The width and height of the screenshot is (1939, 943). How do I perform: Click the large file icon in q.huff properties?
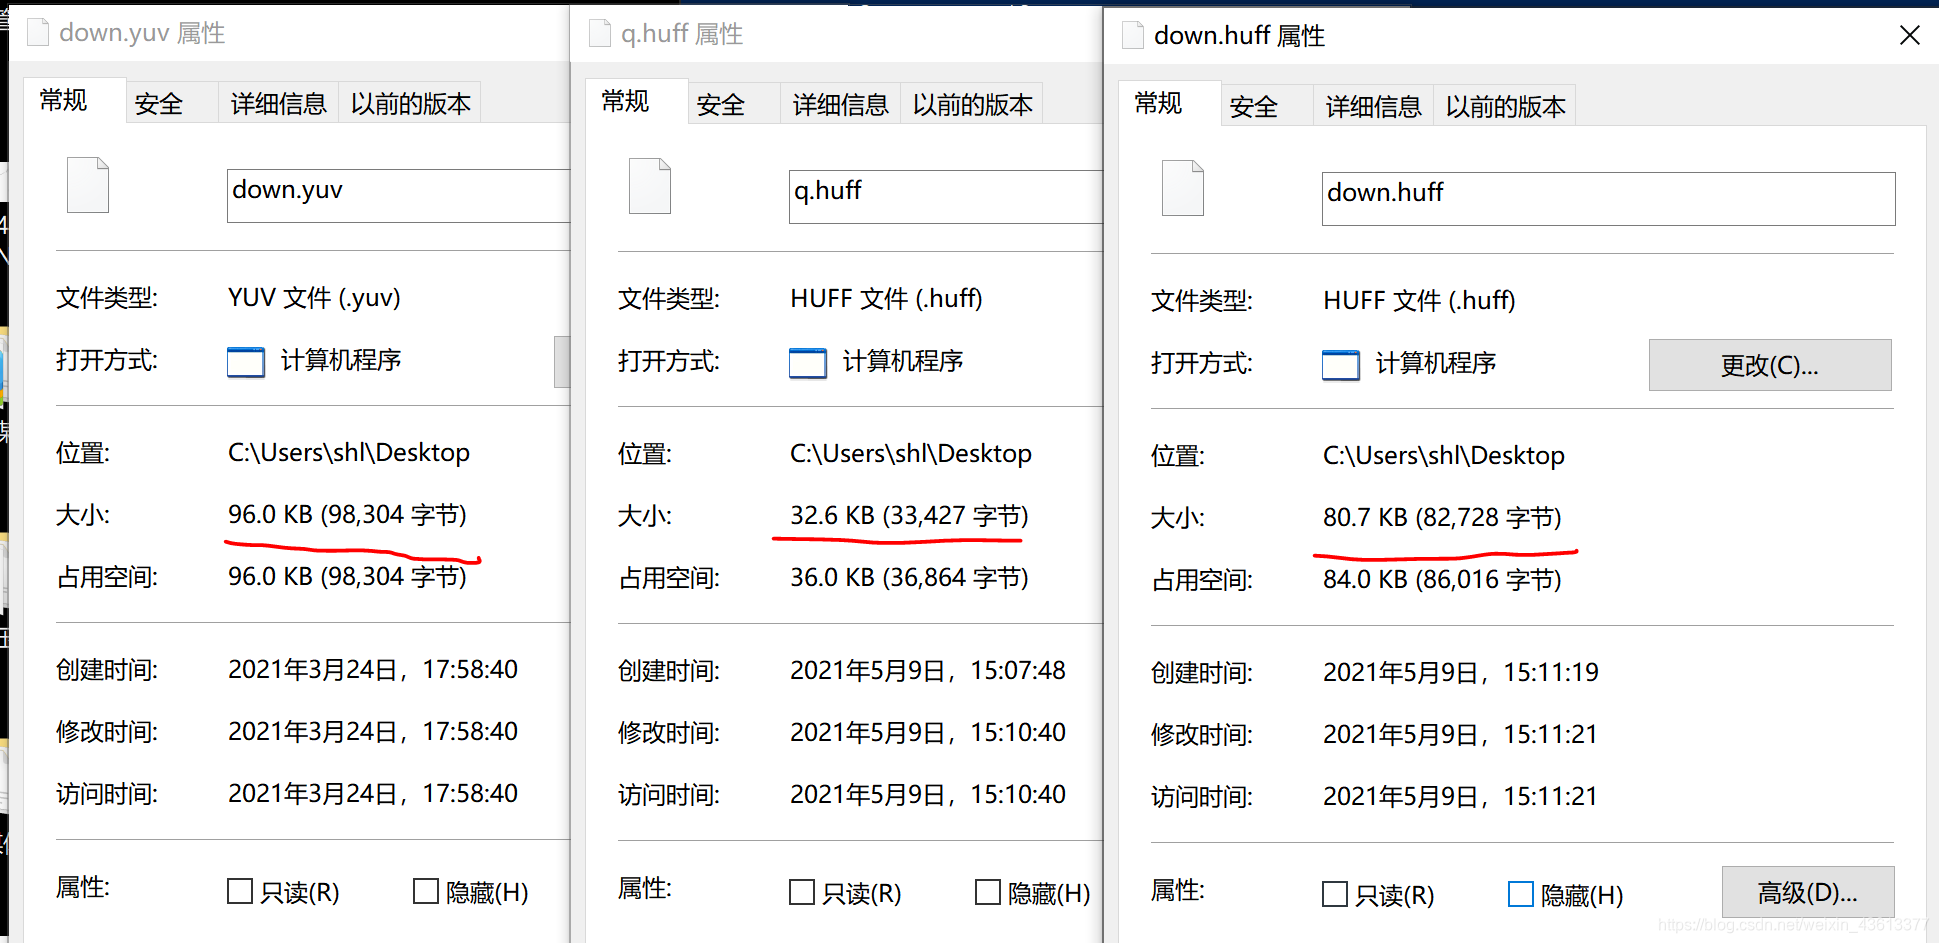point(650,186)
